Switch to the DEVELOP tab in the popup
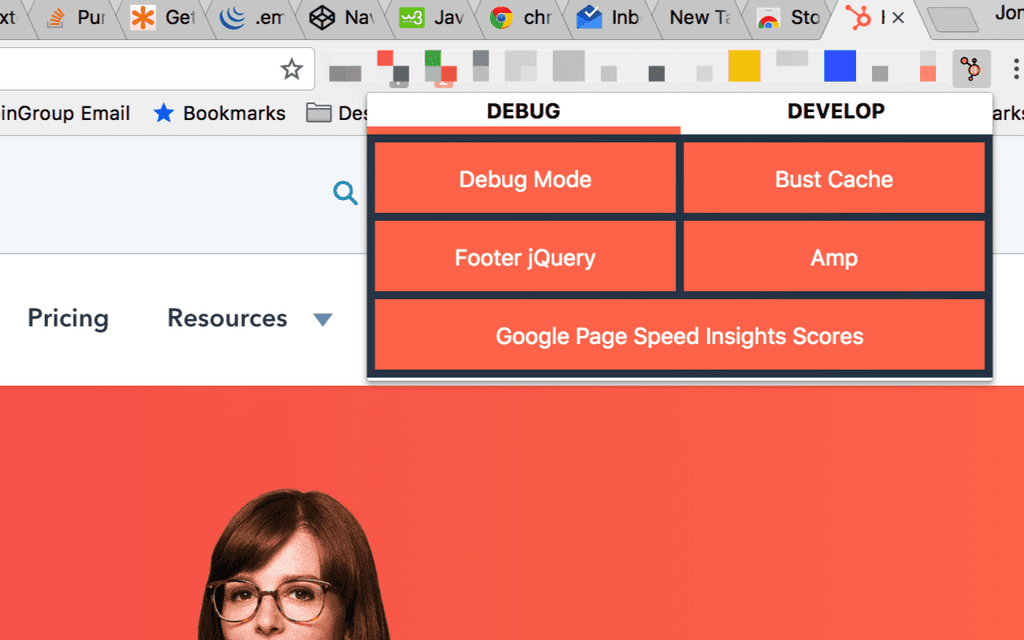The width and height of the screenshot is (1024, 640). 836,111
